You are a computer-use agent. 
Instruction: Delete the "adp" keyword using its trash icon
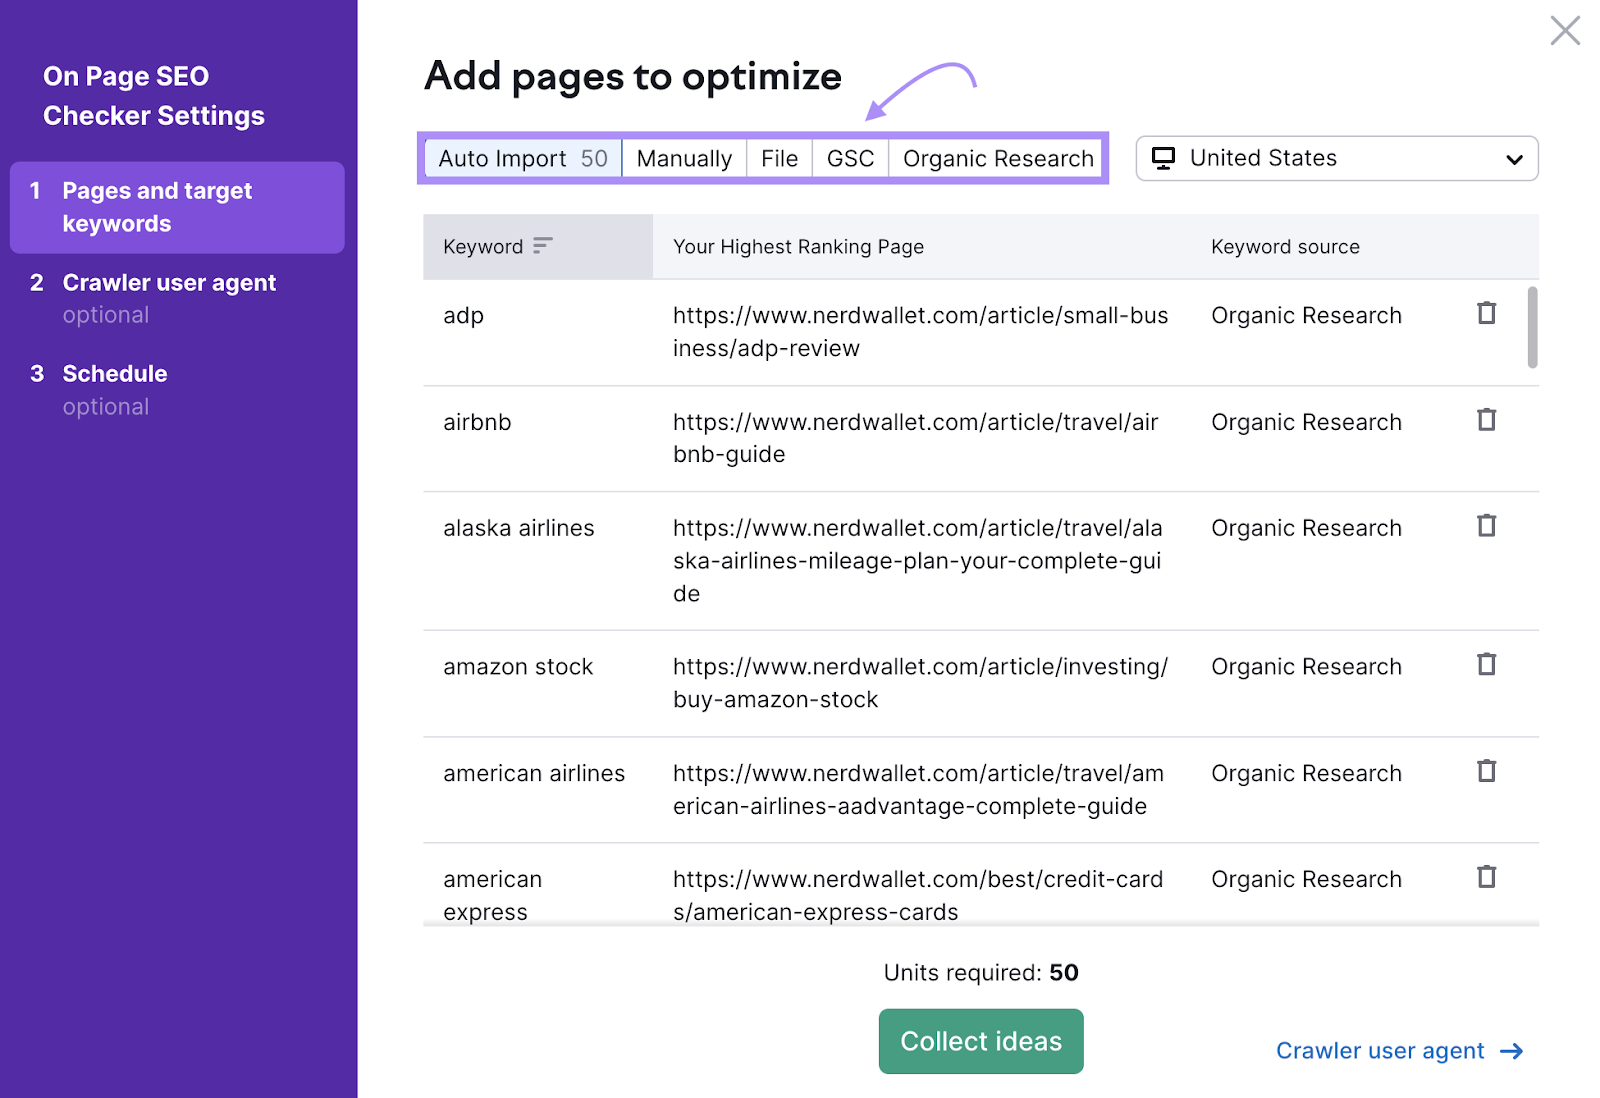(x=1487, y=313)
